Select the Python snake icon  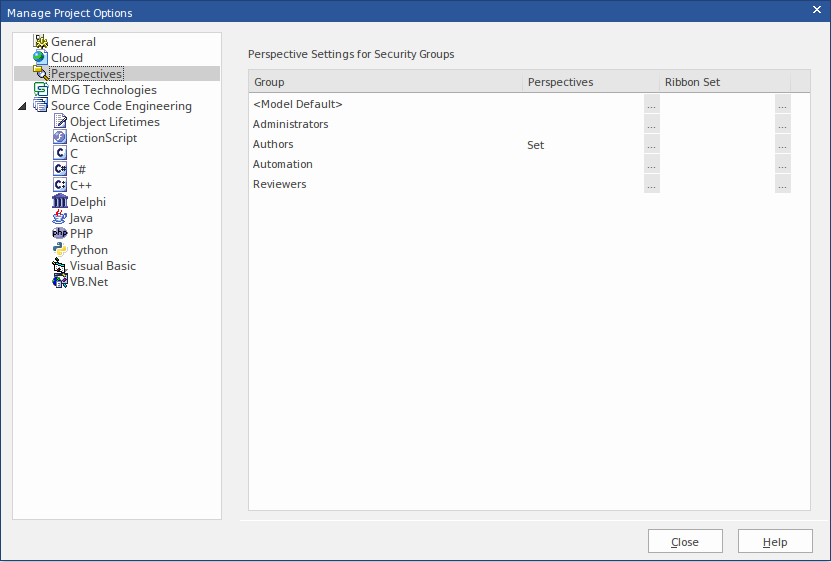pos(60,250)
